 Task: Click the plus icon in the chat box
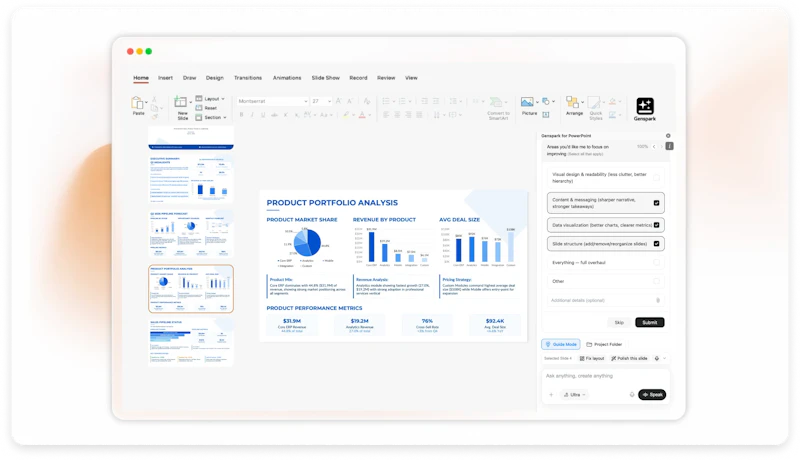[x=551, y=395]
